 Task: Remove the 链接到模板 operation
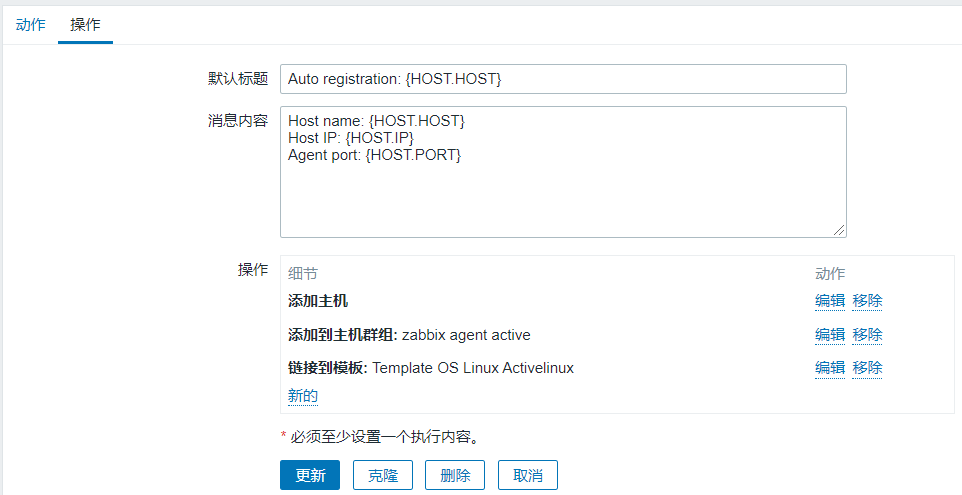(868, 368)
